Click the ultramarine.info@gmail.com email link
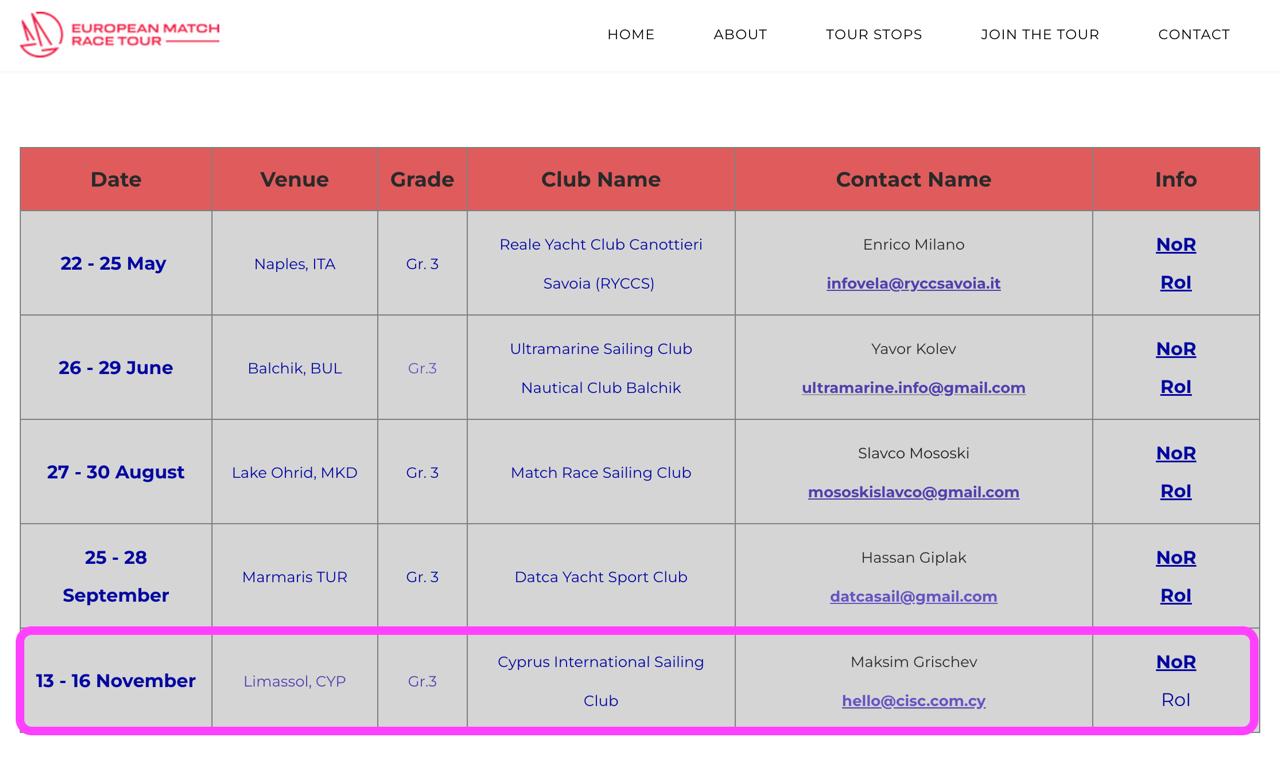1280x763 pixels. click(x=913, y=388)
